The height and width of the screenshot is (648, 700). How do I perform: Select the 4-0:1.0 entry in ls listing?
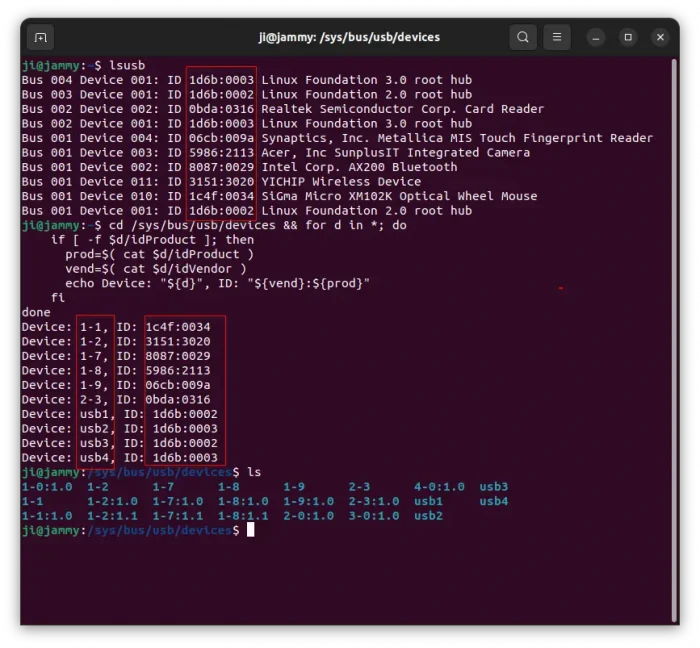coord(439,486)
